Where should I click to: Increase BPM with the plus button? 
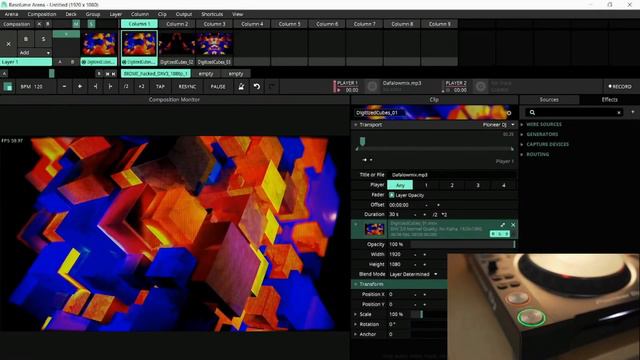pos(80,87)
